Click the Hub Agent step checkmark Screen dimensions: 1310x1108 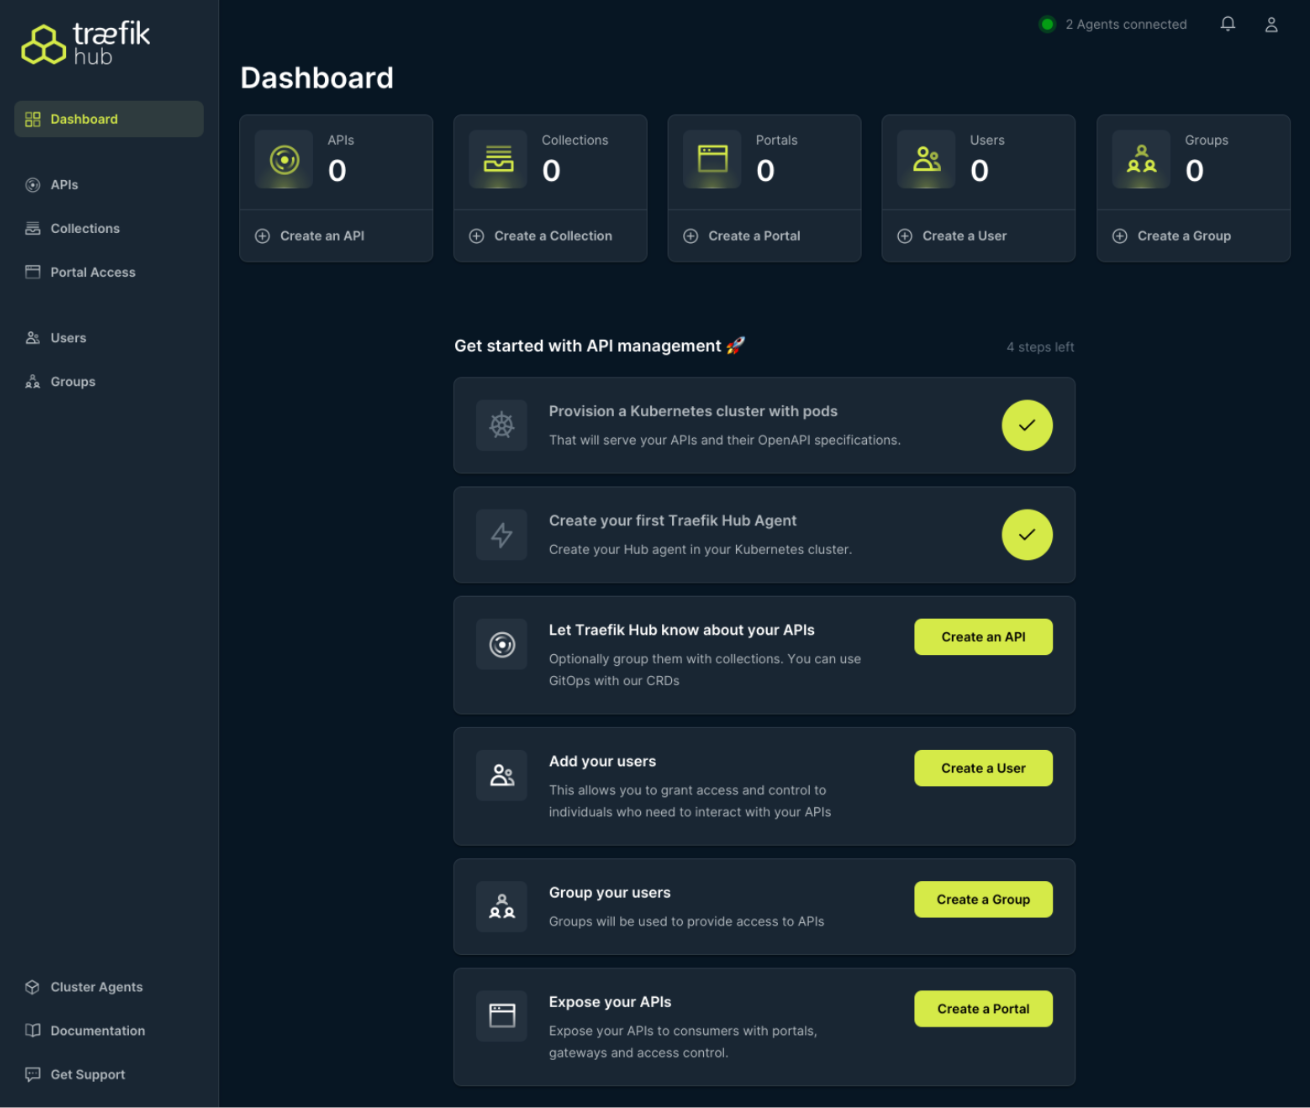pyautogui.click(x=1027, y=535)
